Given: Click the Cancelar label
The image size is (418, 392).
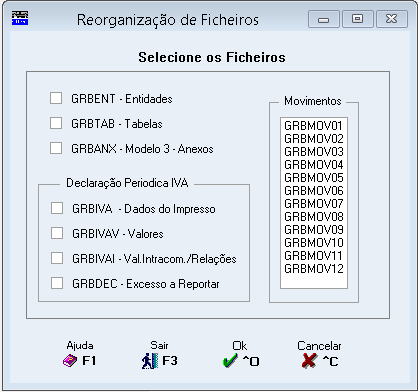Looking at the screenshot, I should [x=319, y=346].
